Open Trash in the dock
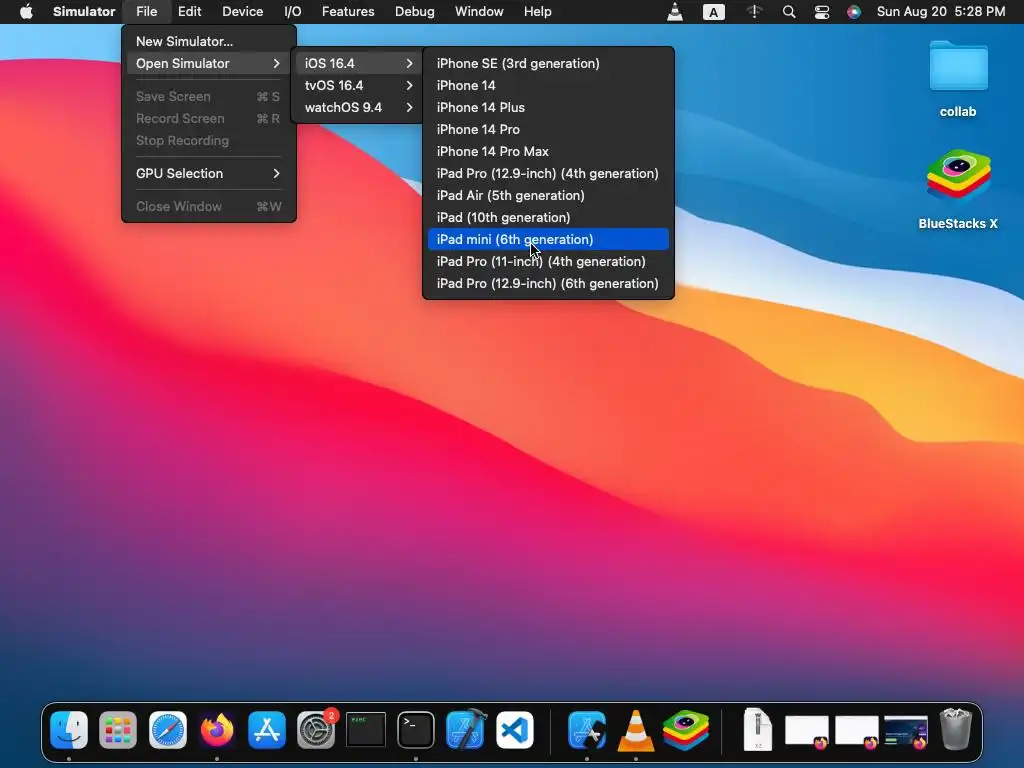1024x768 pixels. click(x=955, y=729)
